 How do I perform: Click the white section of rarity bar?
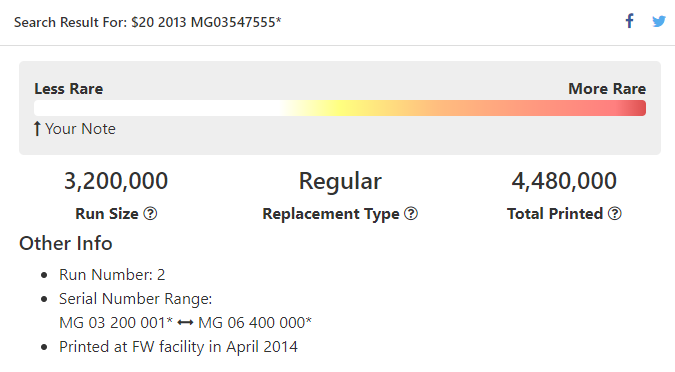coord(155,108)
